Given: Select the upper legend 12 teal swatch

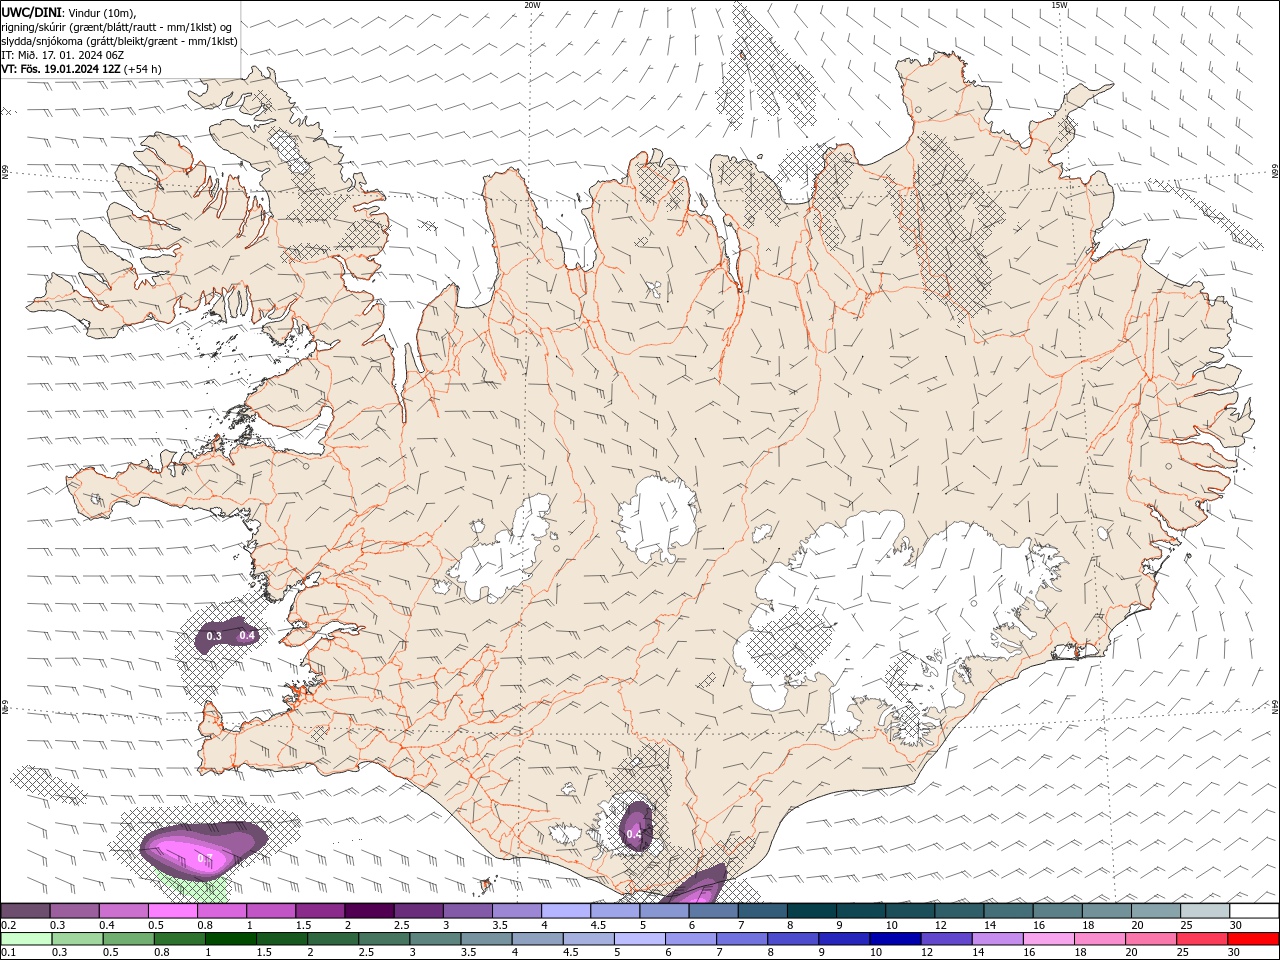Looking at the screenshot, I should (958, 910).
